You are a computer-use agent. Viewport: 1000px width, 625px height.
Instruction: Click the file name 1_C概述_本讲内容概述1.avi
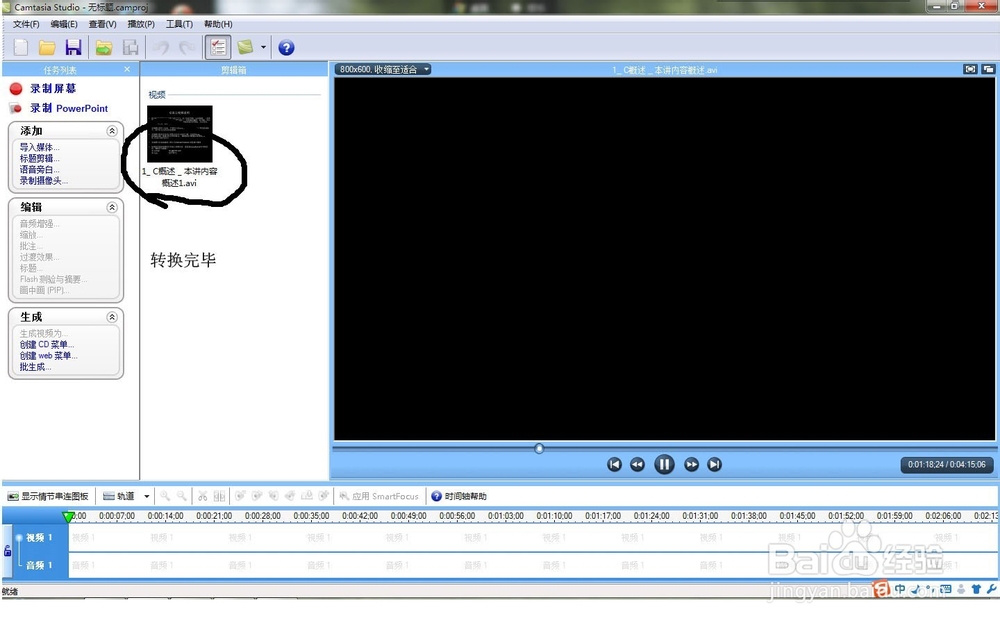click(x=179, y=177)
